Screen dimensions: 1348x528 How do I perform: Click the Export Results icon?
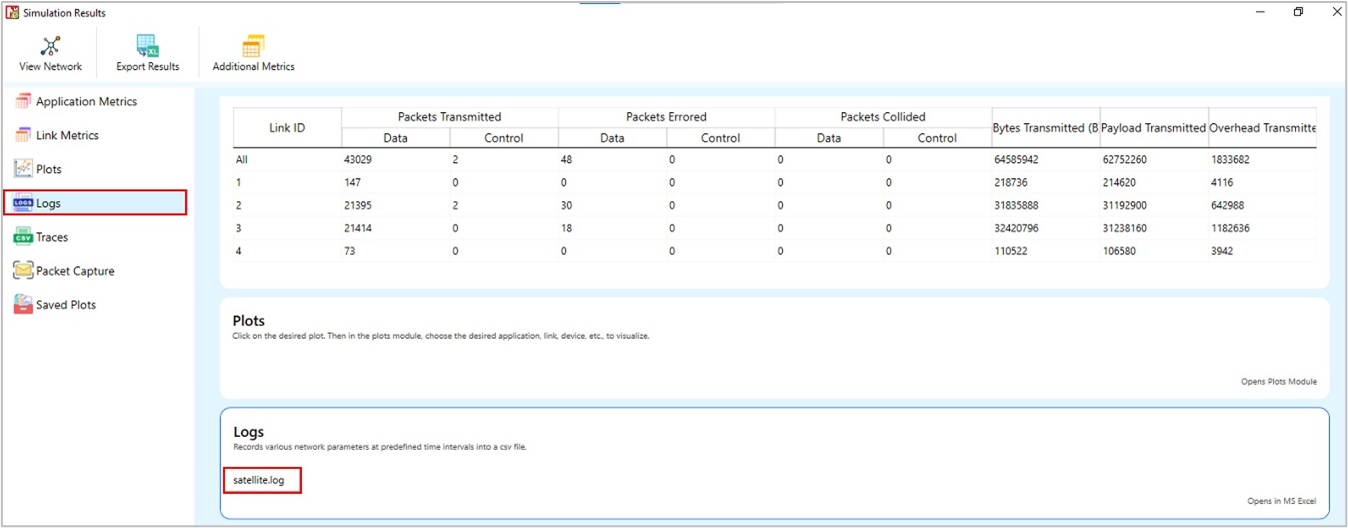[x=147, y=47]
